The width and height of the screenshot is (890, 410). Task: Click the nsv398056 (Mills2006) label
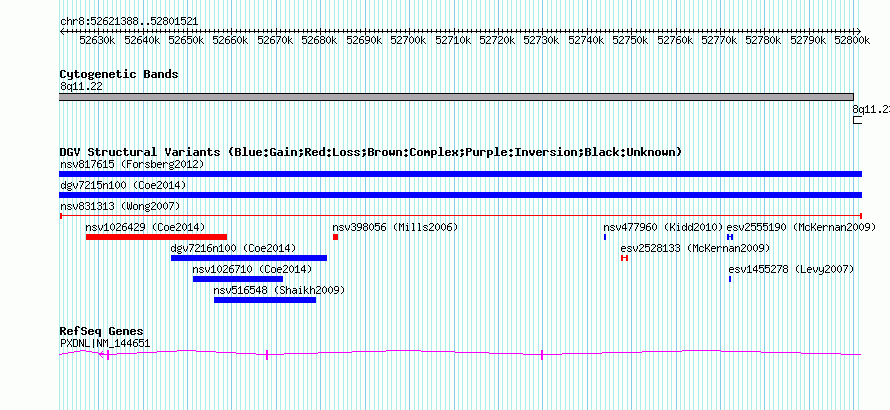[x=395, y=227]
